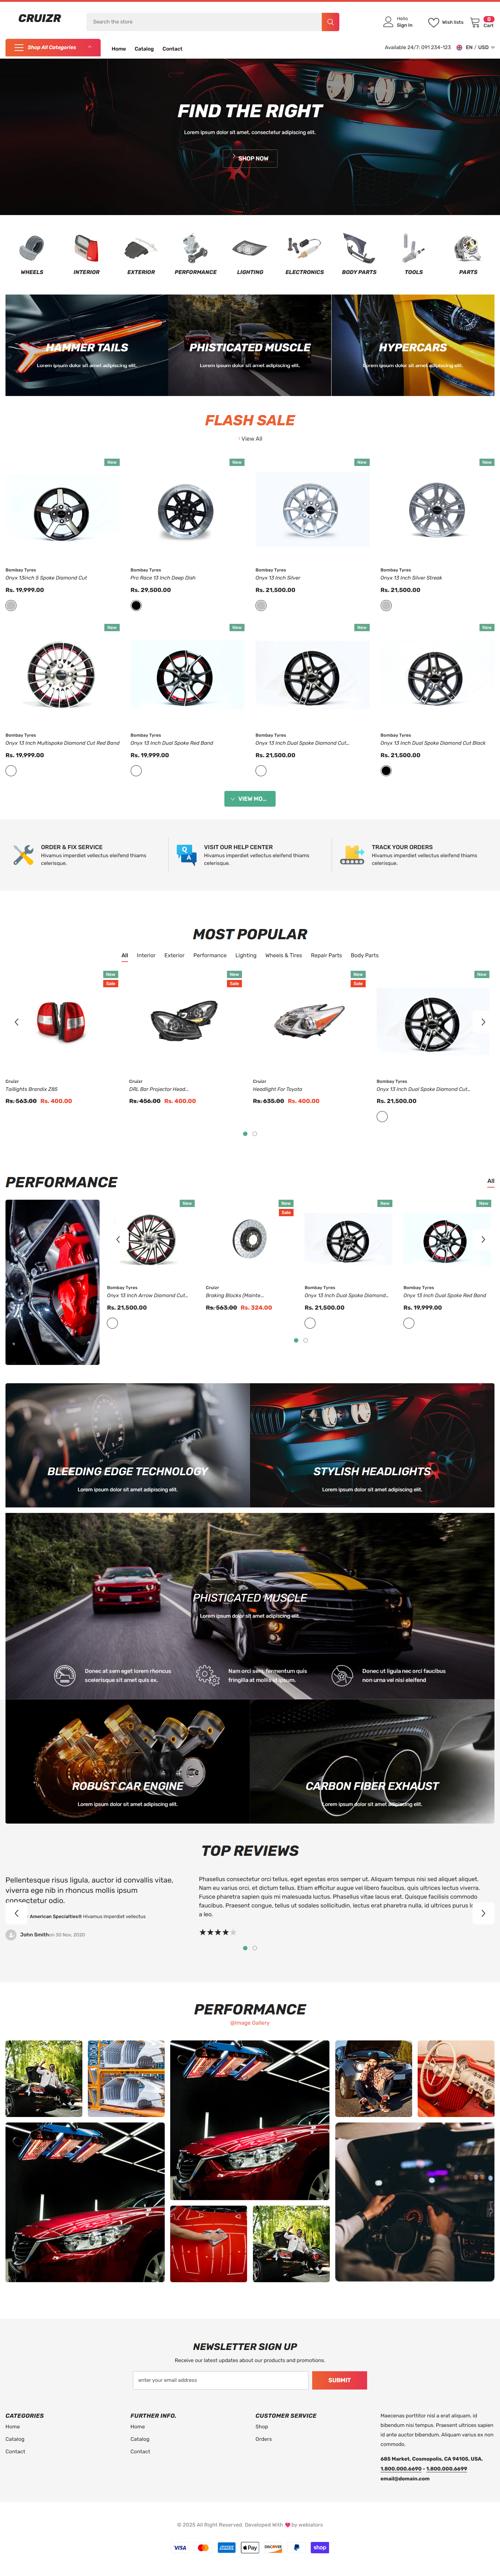Advance Most Popular carousel with right arrow

(483, 1022)
